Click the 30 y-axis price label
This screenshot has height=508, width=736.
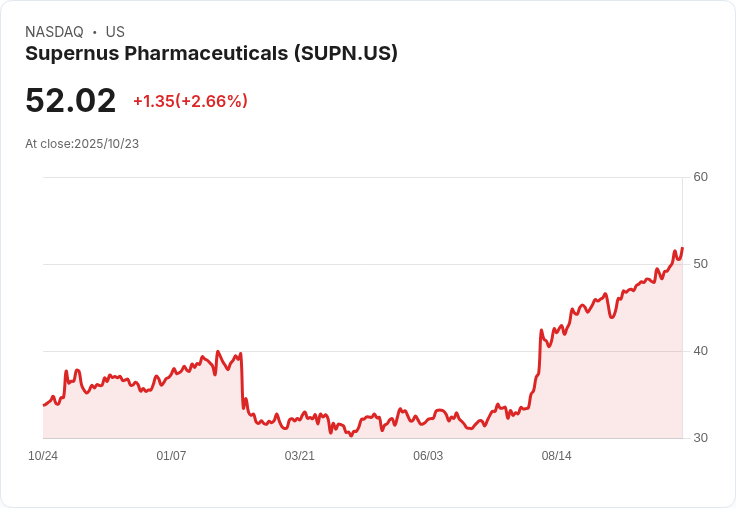click(x=700, y=438)
